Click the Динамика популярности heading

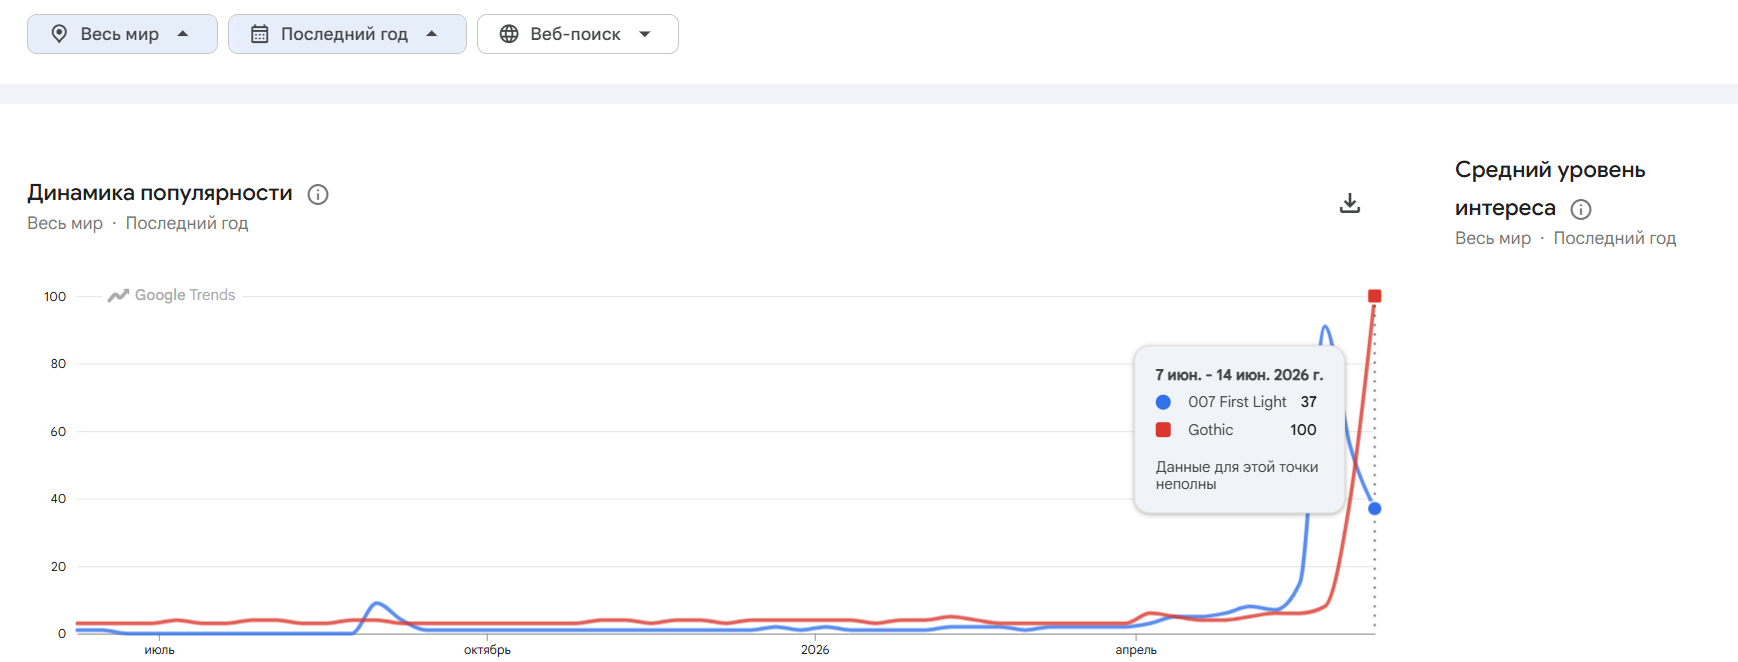click(160, 193)
